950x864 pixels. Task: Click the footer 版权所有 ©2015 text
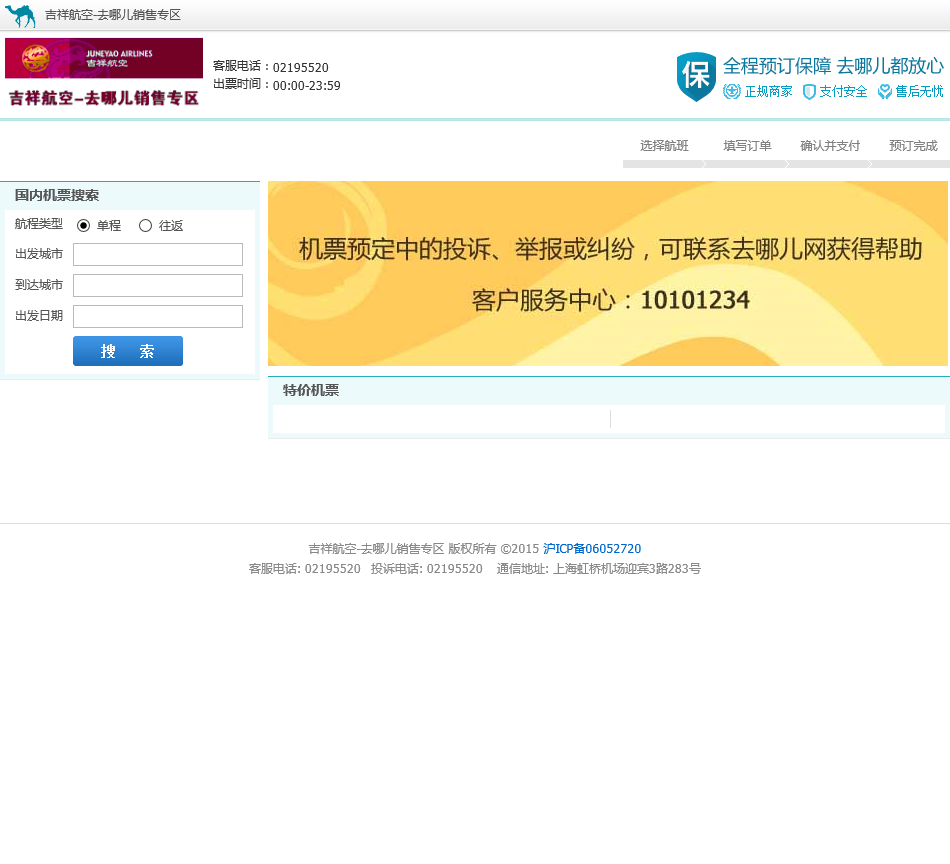point(493,549)
